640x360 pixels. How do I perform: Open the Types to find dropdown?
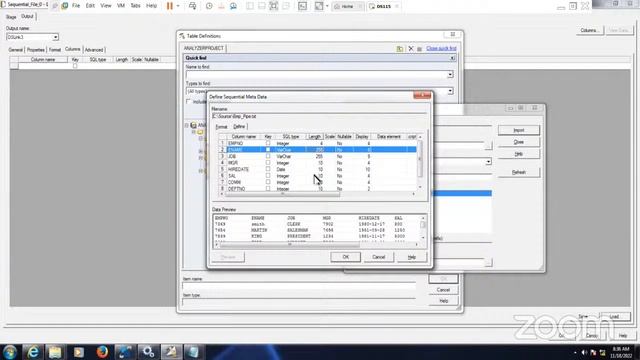[450, 91]
